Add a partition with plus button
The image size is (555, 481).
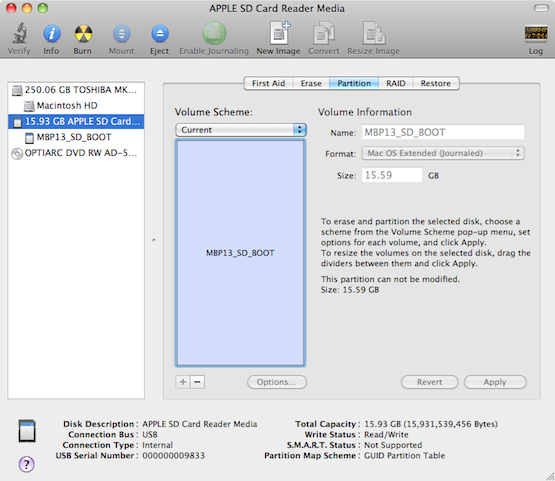[x=183, y=382]
